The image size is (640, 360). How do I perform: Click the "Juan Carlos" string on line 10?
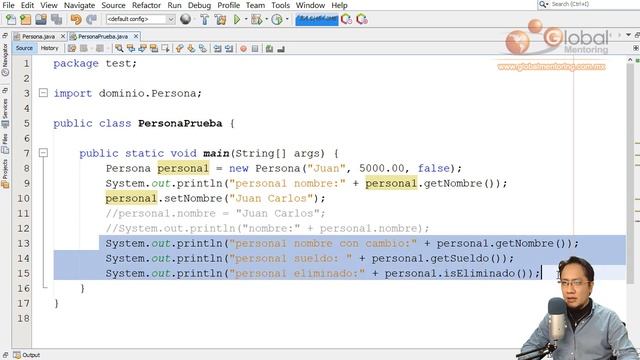click(271, 198)
